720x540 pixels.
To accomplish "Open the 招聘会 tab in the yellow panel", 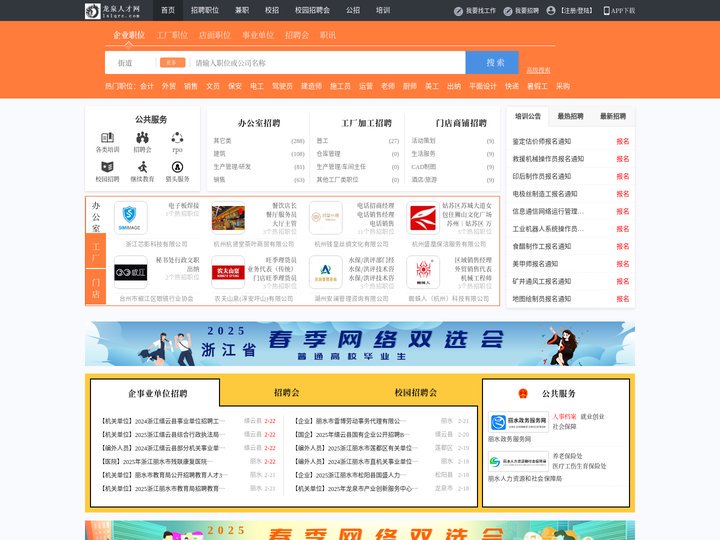I will pyautogui.click(x=287, y=393).
